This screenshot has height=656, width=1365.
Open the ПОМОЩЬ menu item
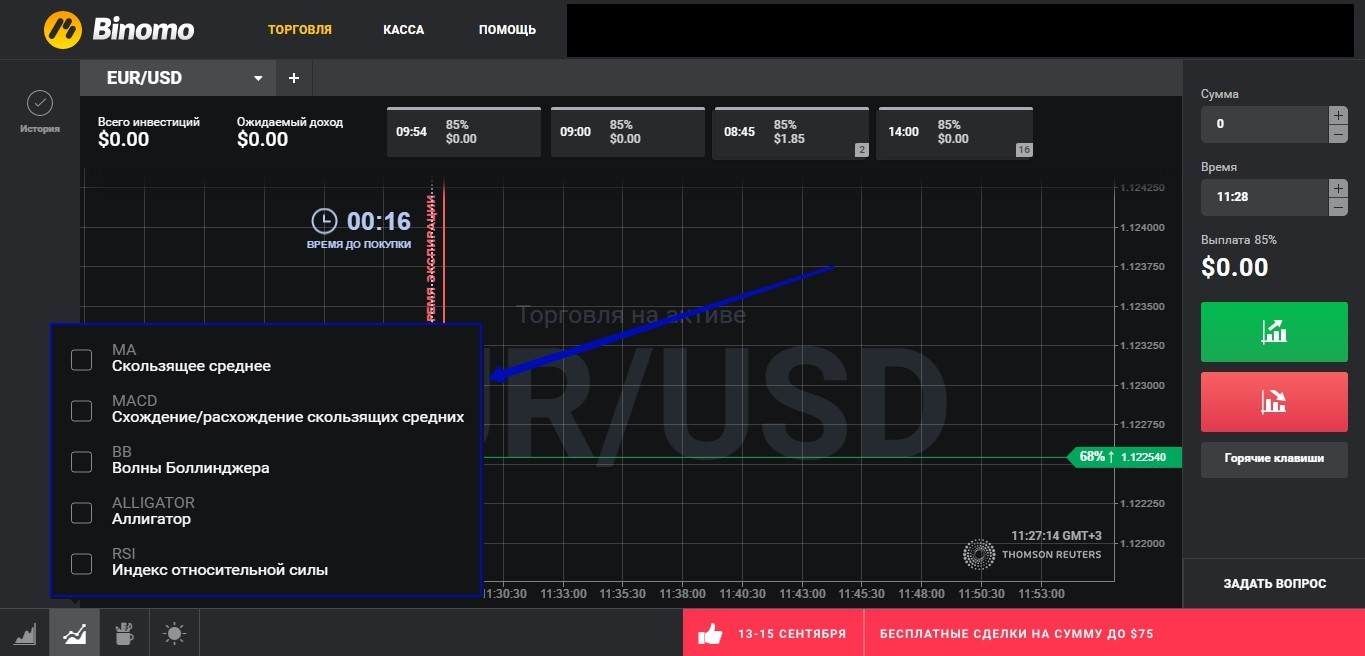(x=507, y=30)
